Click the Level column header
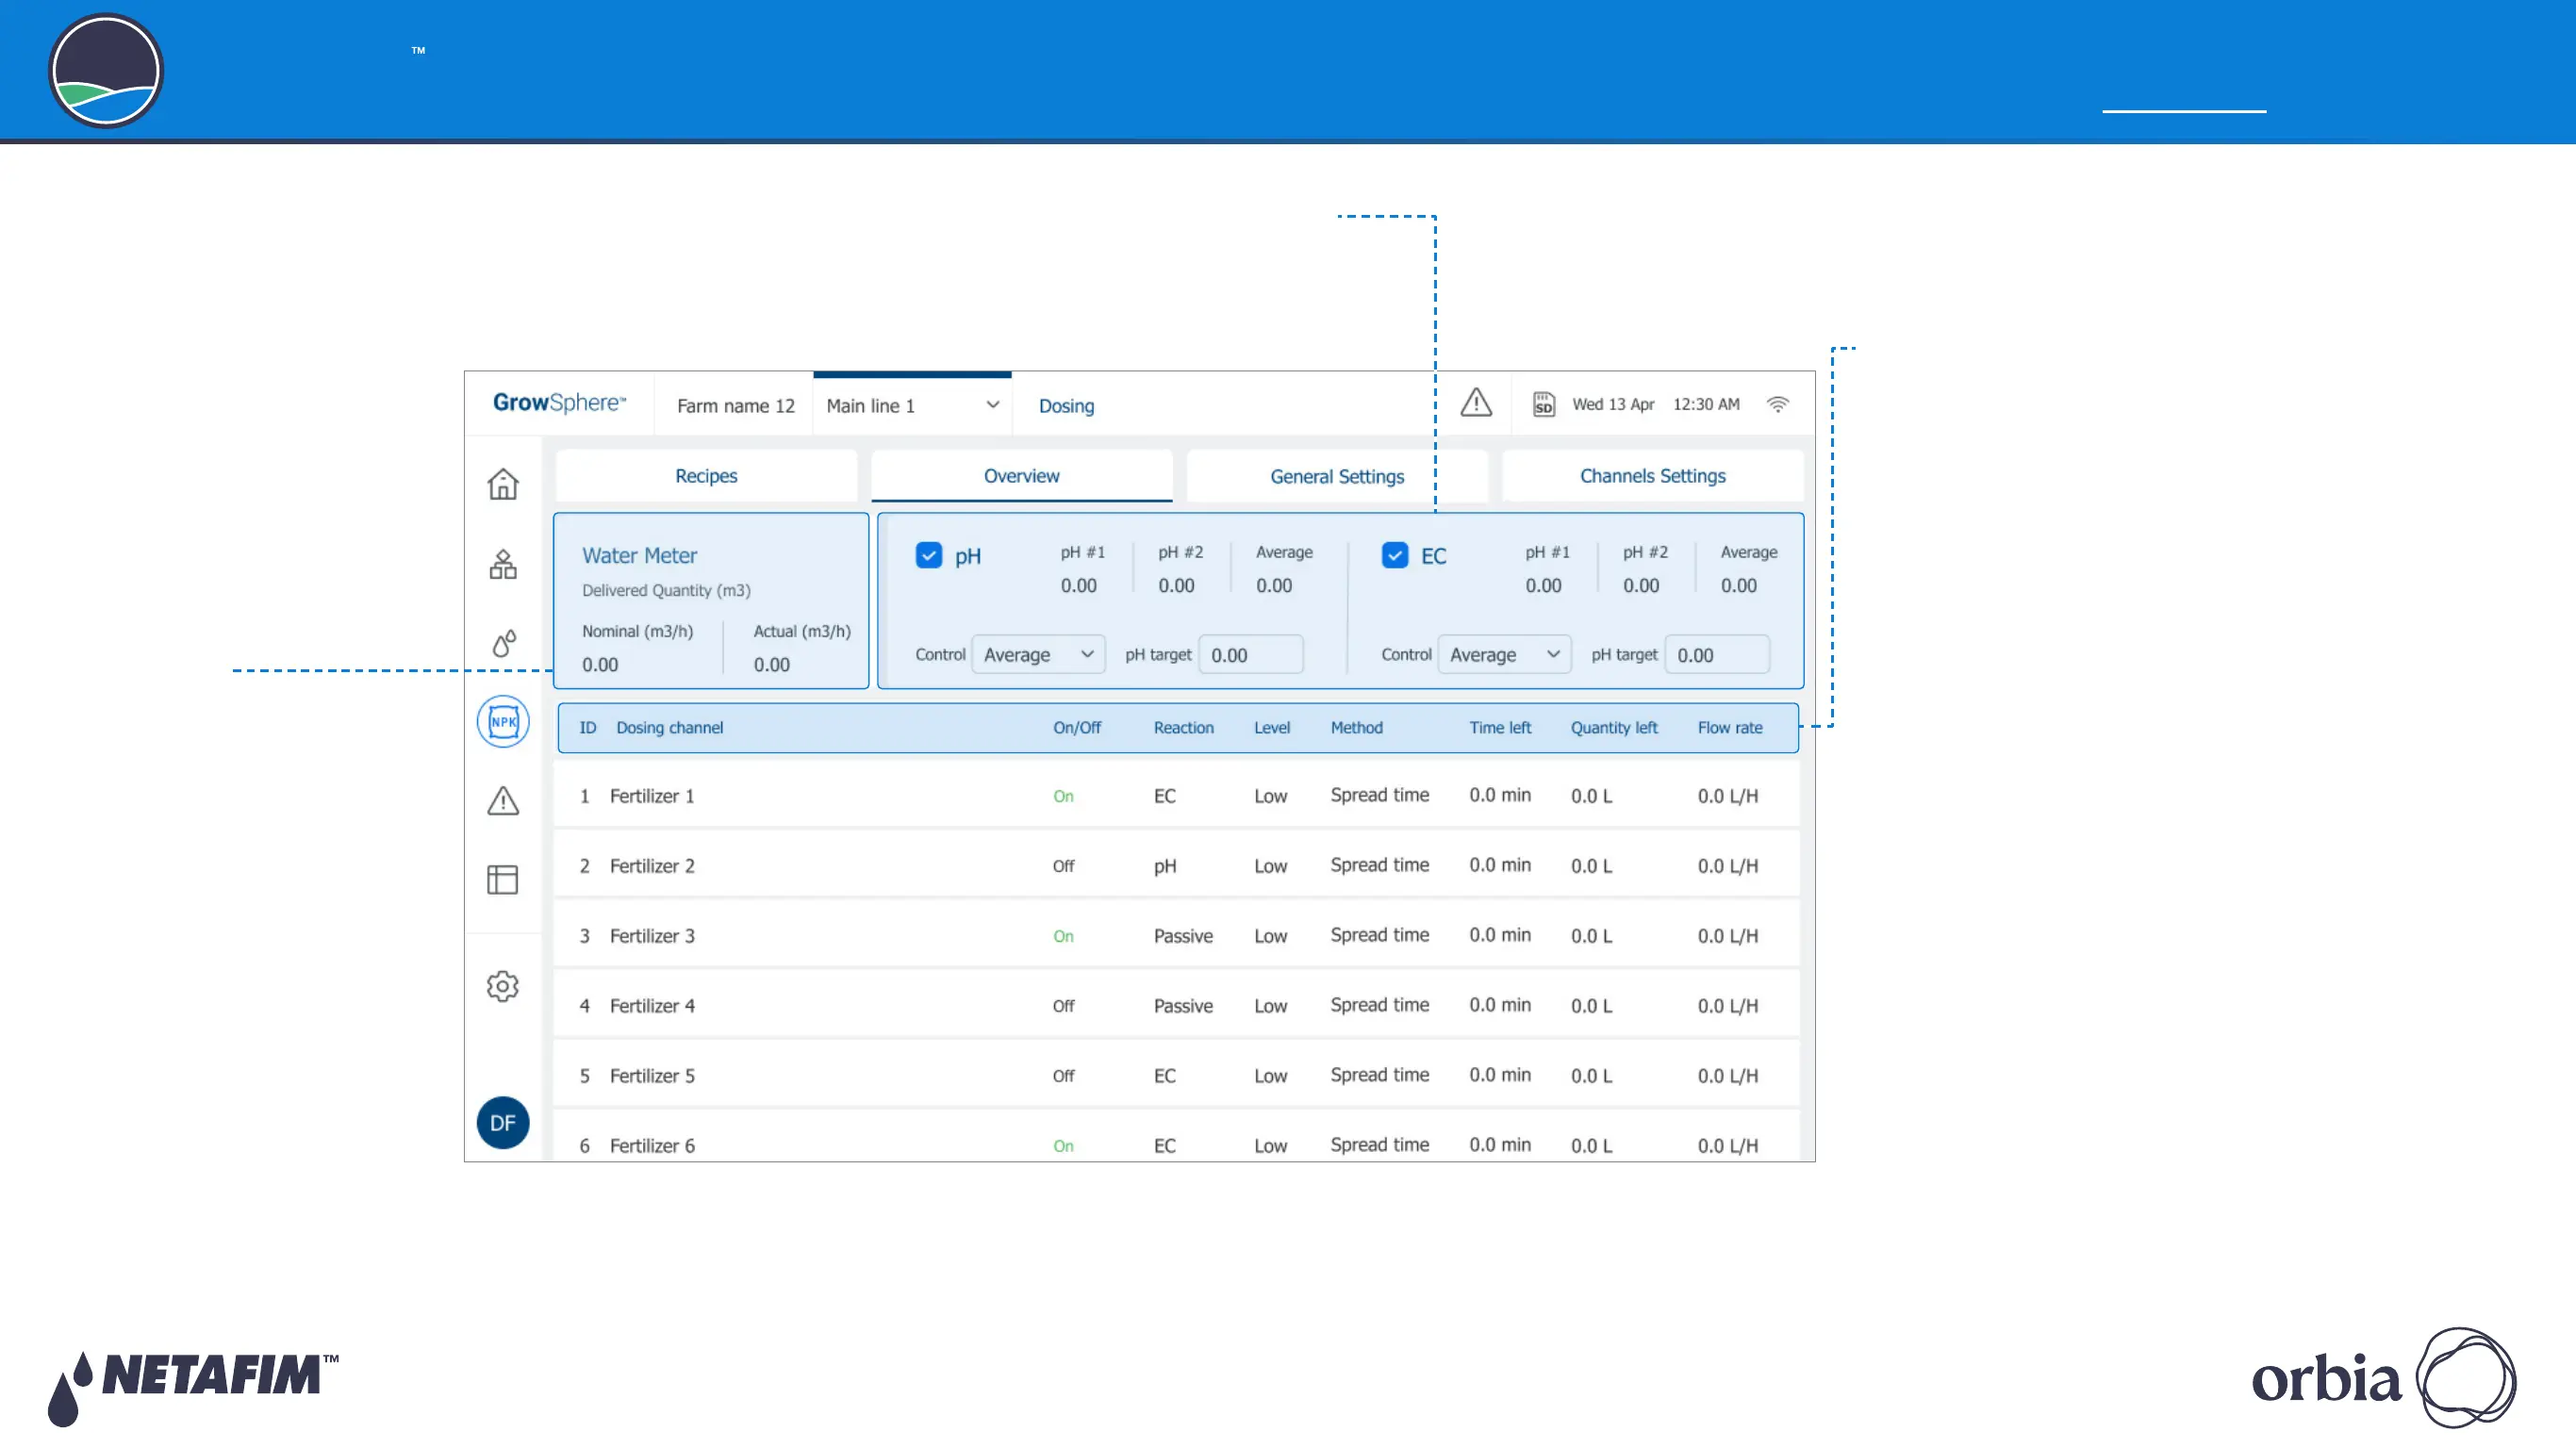The height and width of the screenshot is (1448, 2576). [1272, 728]
